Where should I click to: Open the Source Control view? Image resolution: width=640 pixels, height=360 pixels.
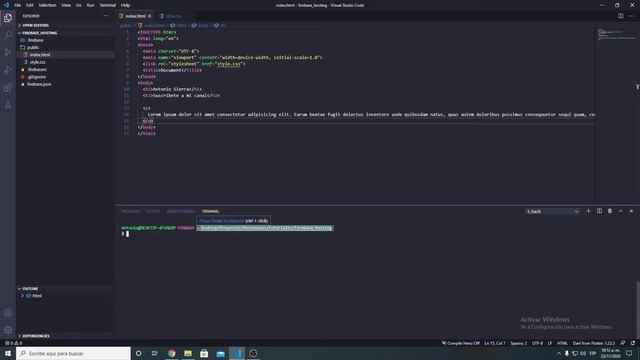click(x=8, y=52)
